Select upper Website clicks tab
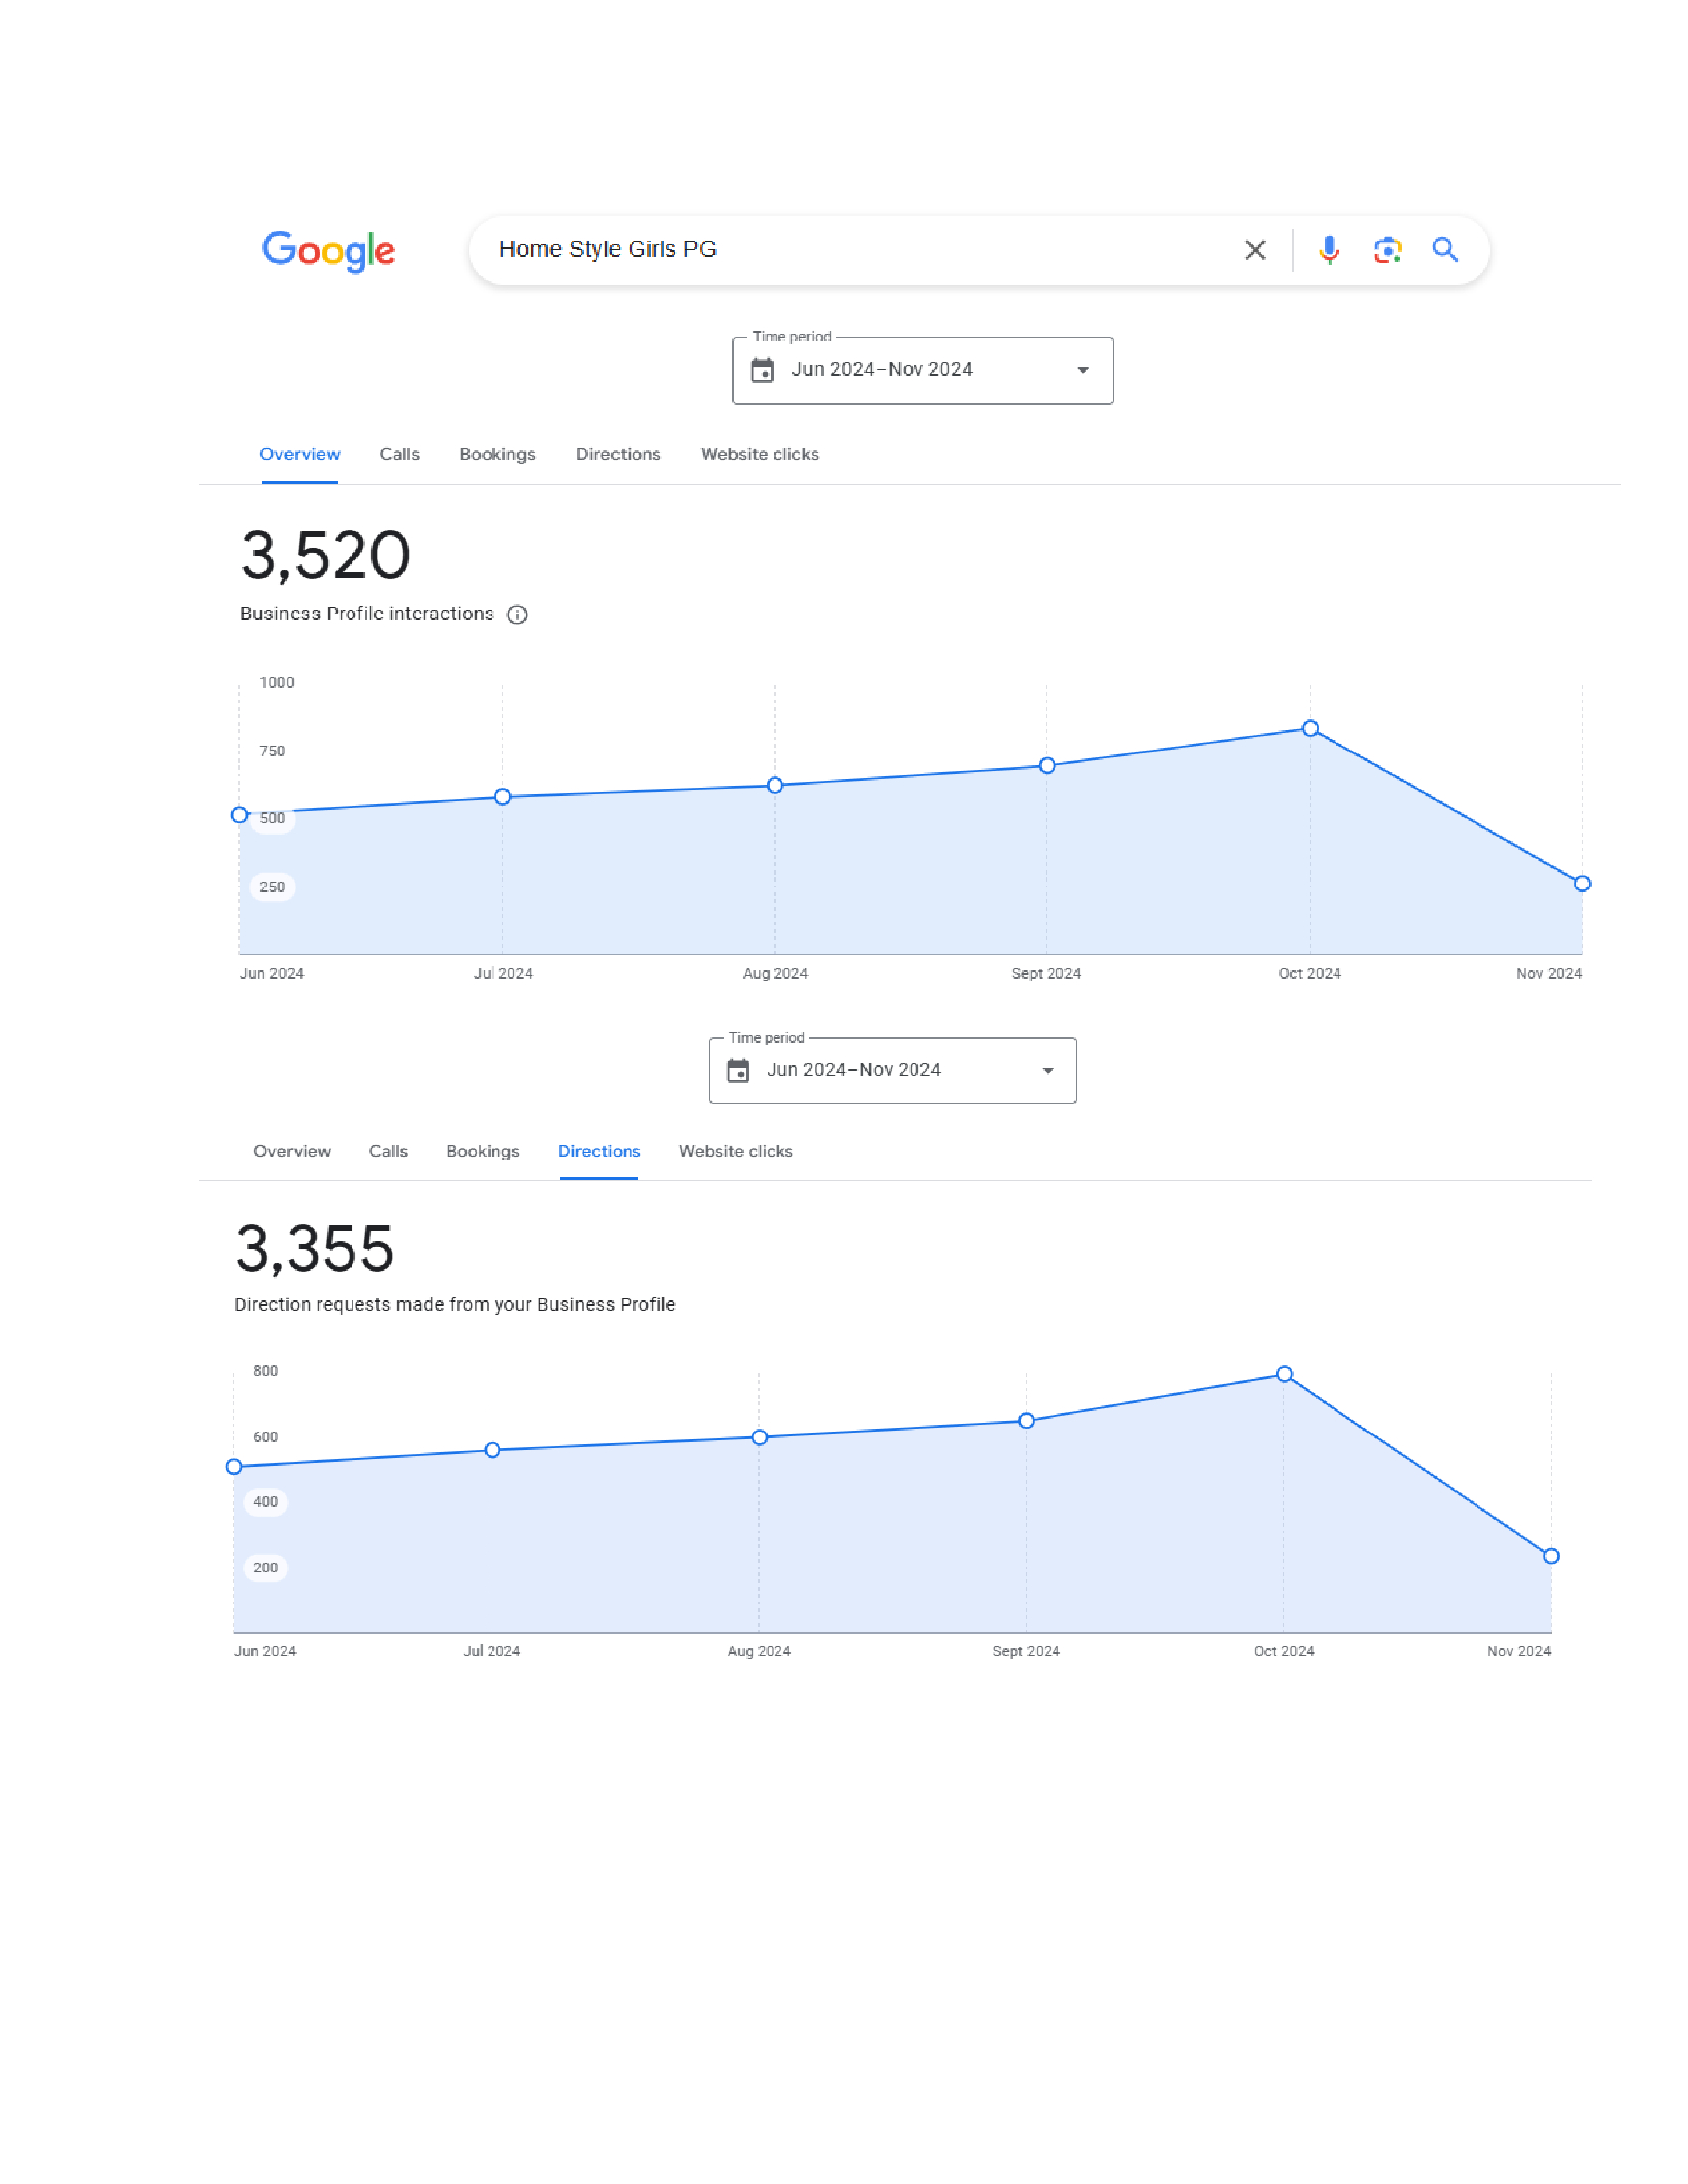 pyautogui.click(x=759, y=454)
